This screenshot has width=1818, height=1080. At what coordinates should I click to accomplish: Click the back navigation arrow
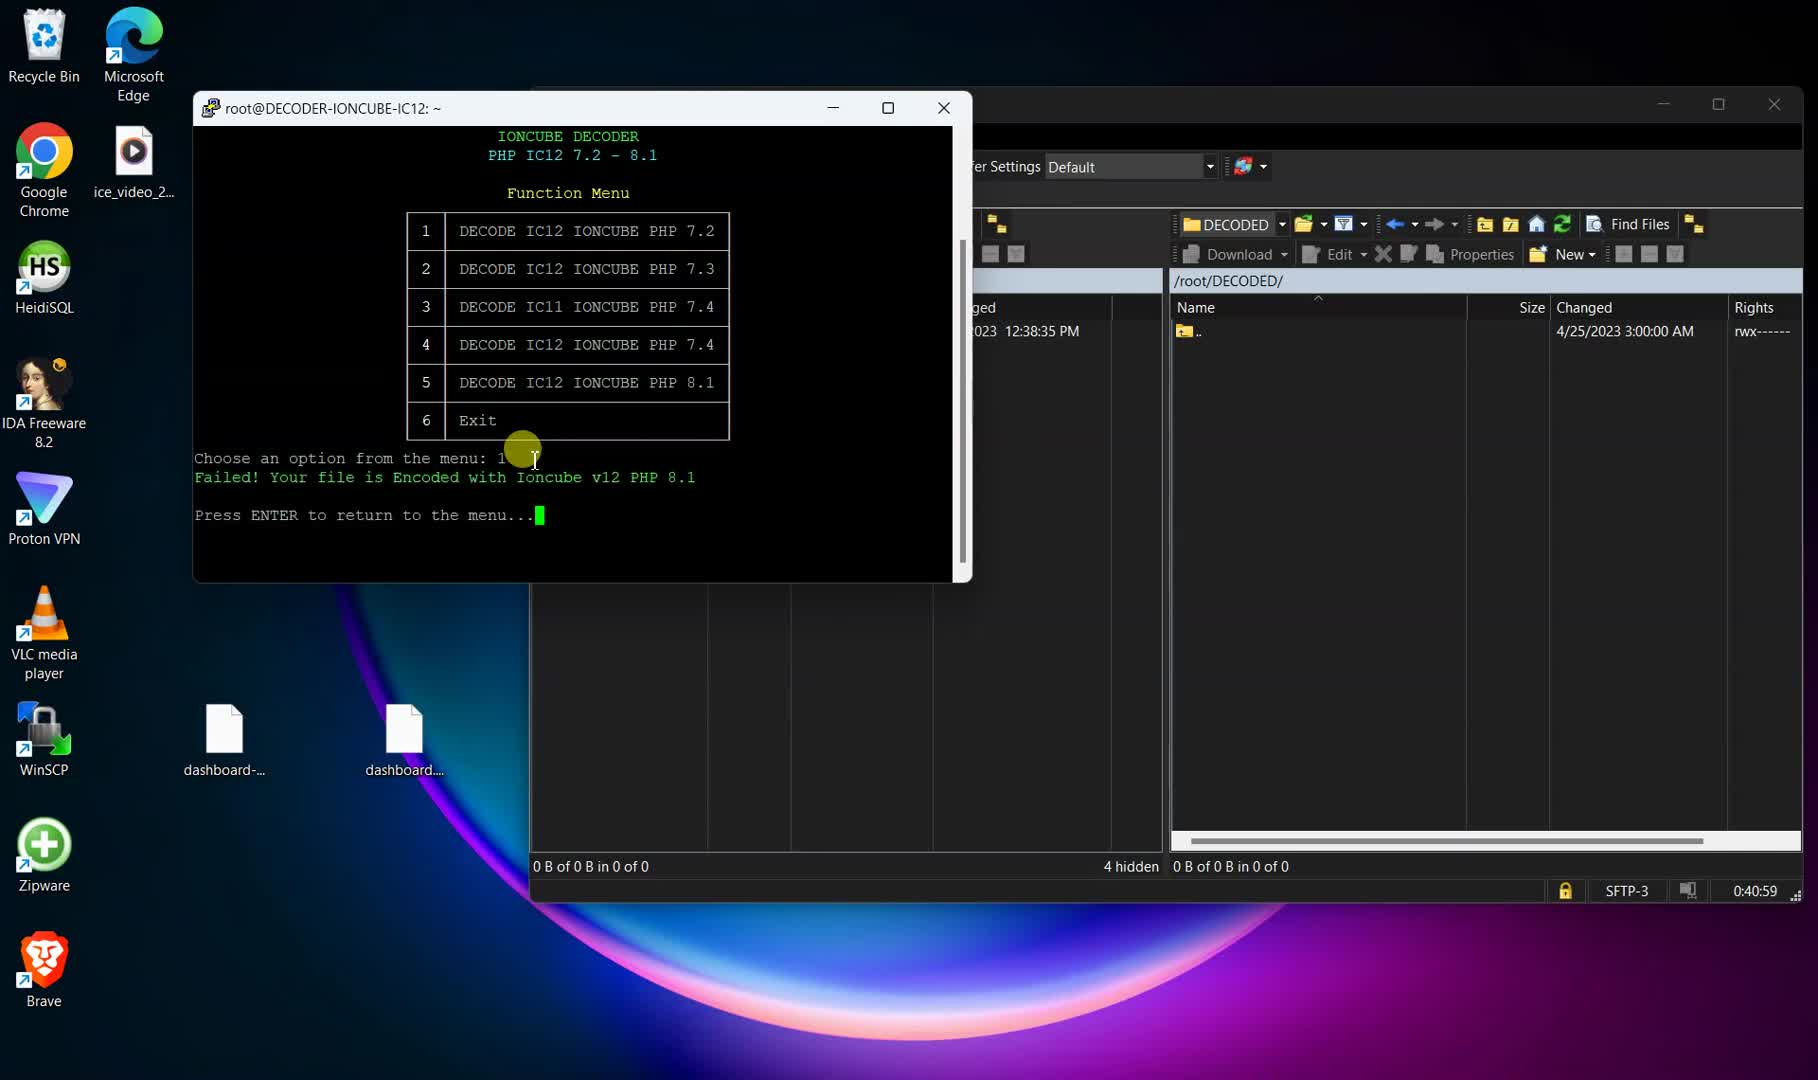click(1396, 224)
